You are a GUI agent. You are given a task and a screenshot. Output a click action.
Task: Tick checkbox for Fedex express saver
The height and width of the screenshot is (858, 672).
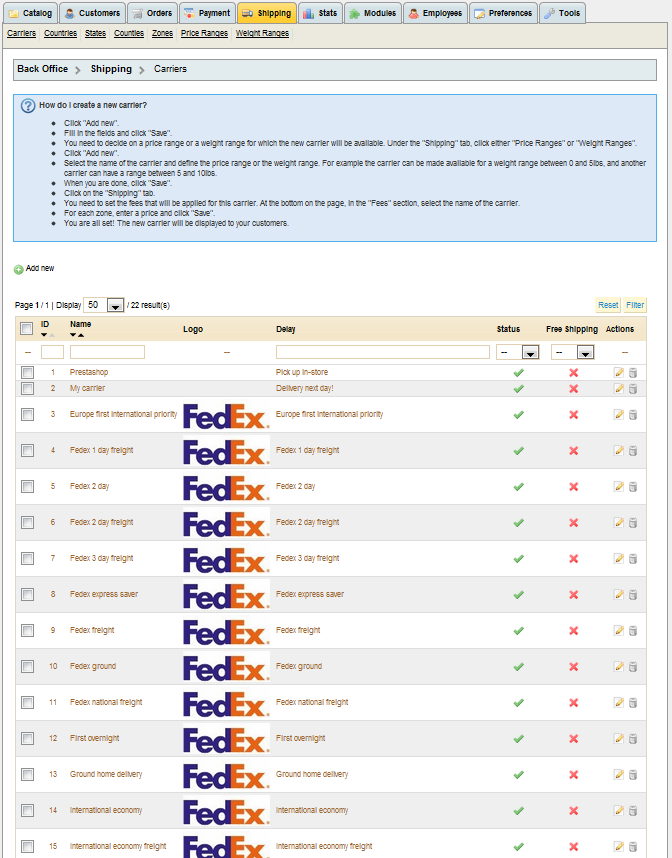(27, 594)
